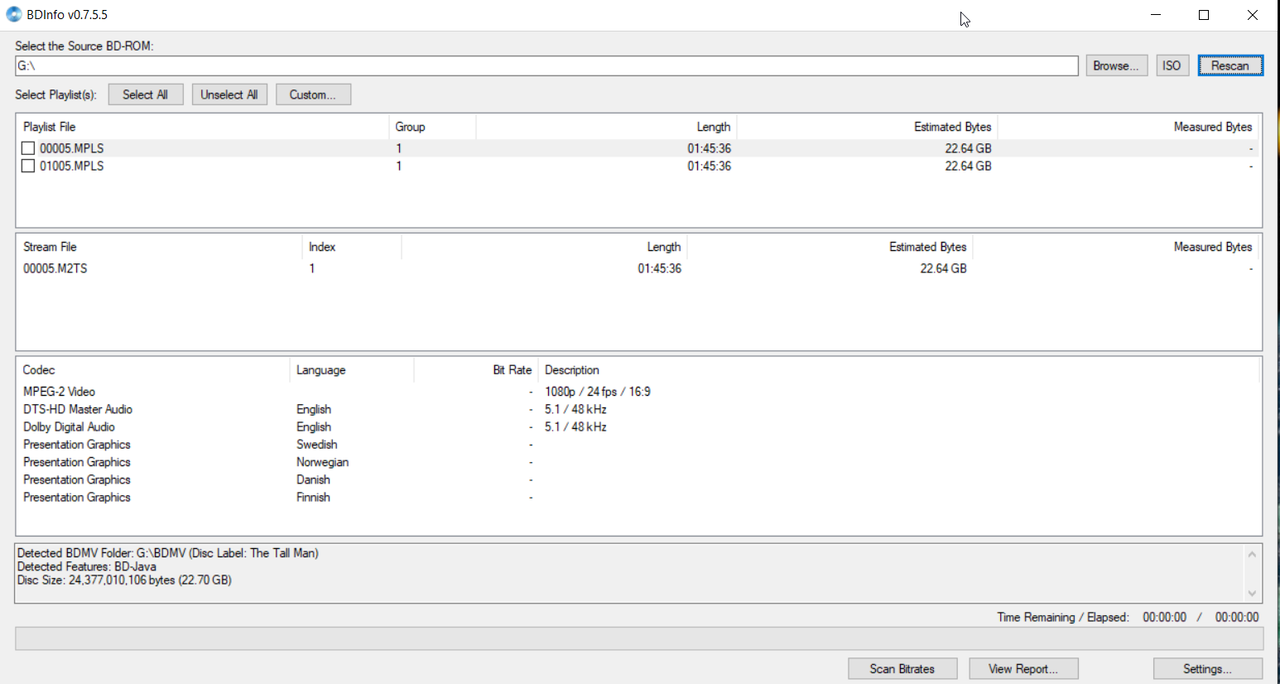
Task: Minimize the BDInfo window
Action: click(1156, 15)
